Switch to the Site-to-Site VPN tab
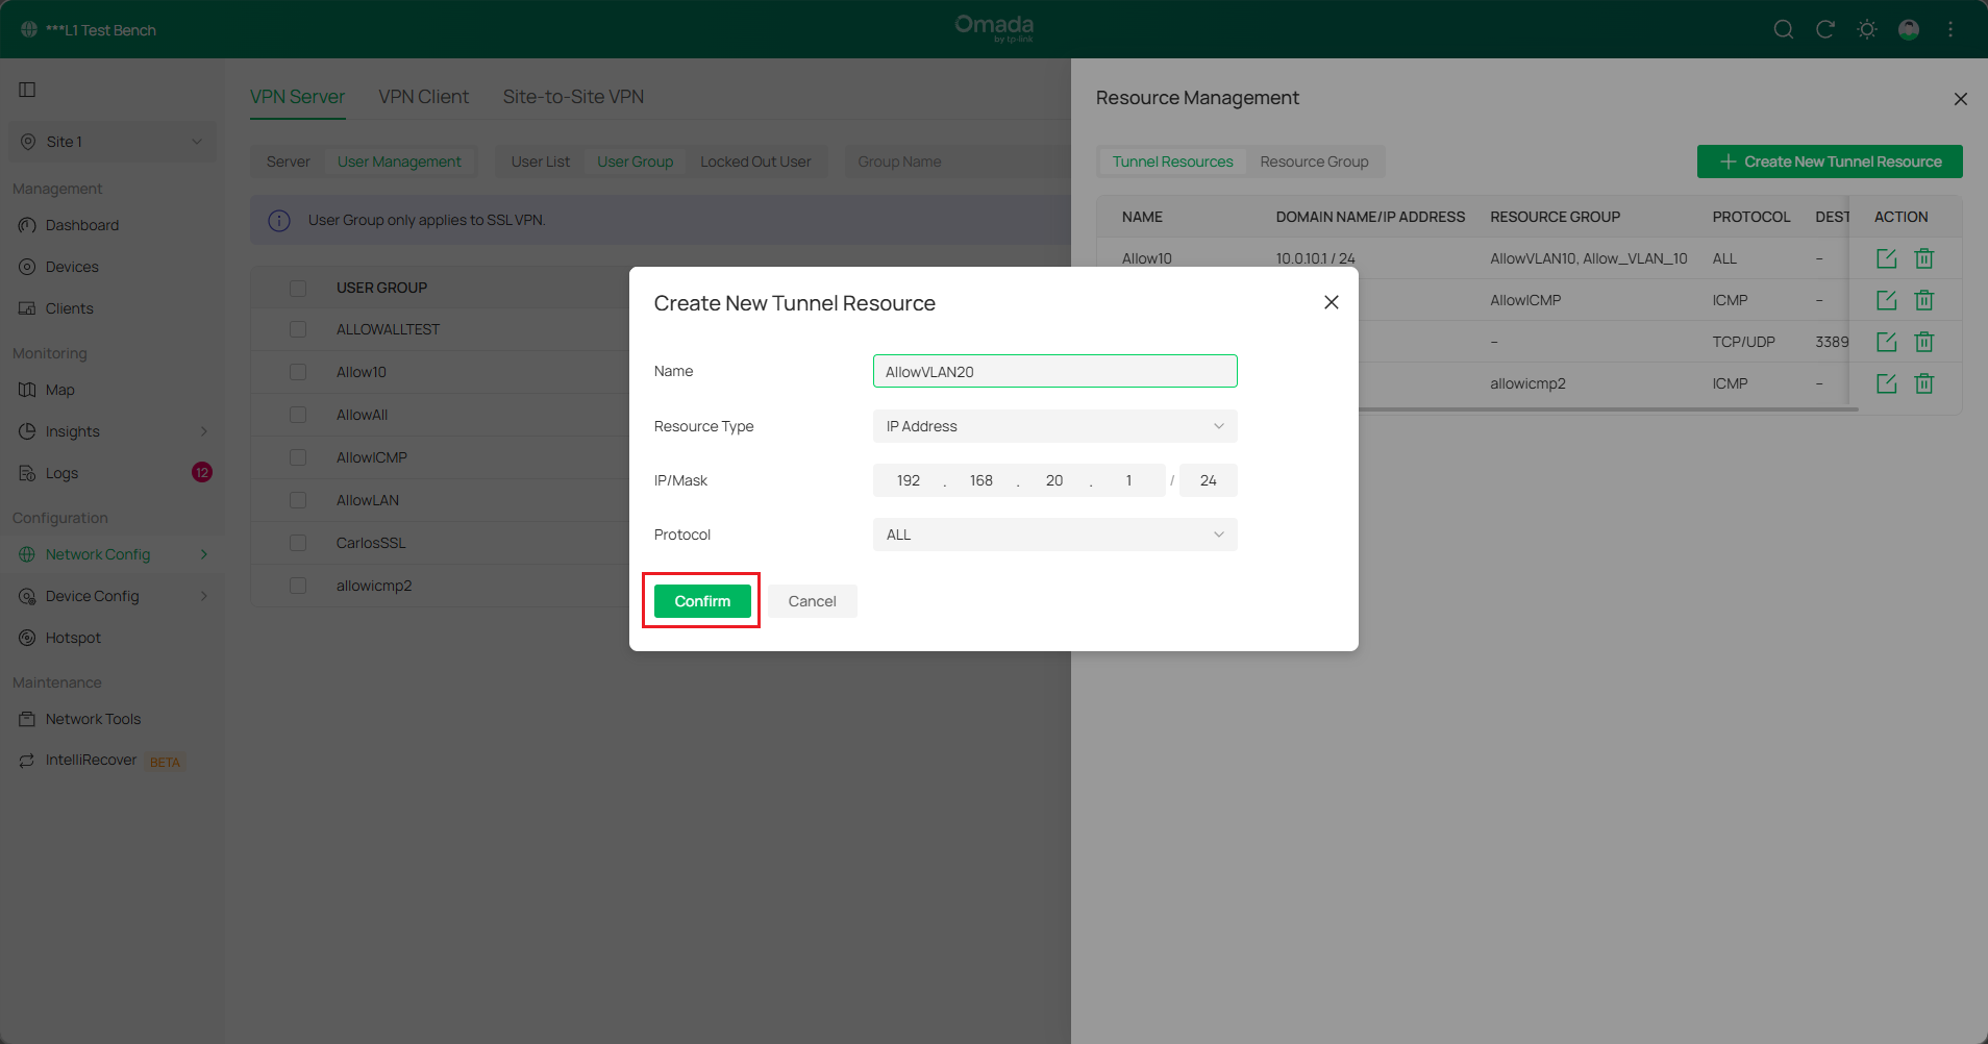 pyautogui.click(x=573, y=97)
